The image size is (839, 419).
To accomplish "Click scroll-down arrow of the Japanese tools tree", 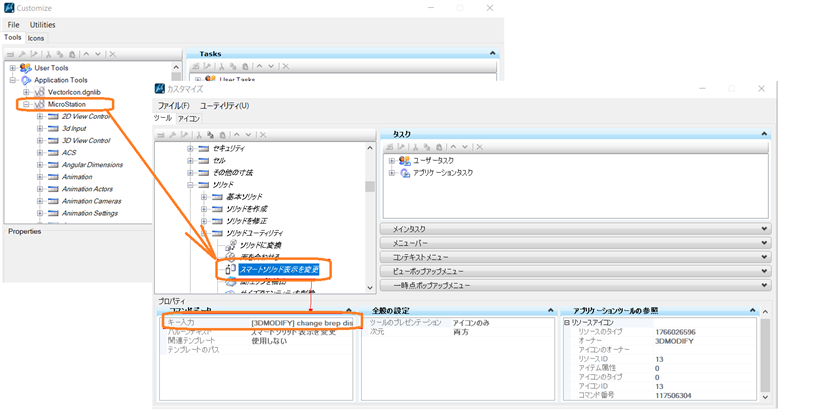I will [x=370, y=288].
